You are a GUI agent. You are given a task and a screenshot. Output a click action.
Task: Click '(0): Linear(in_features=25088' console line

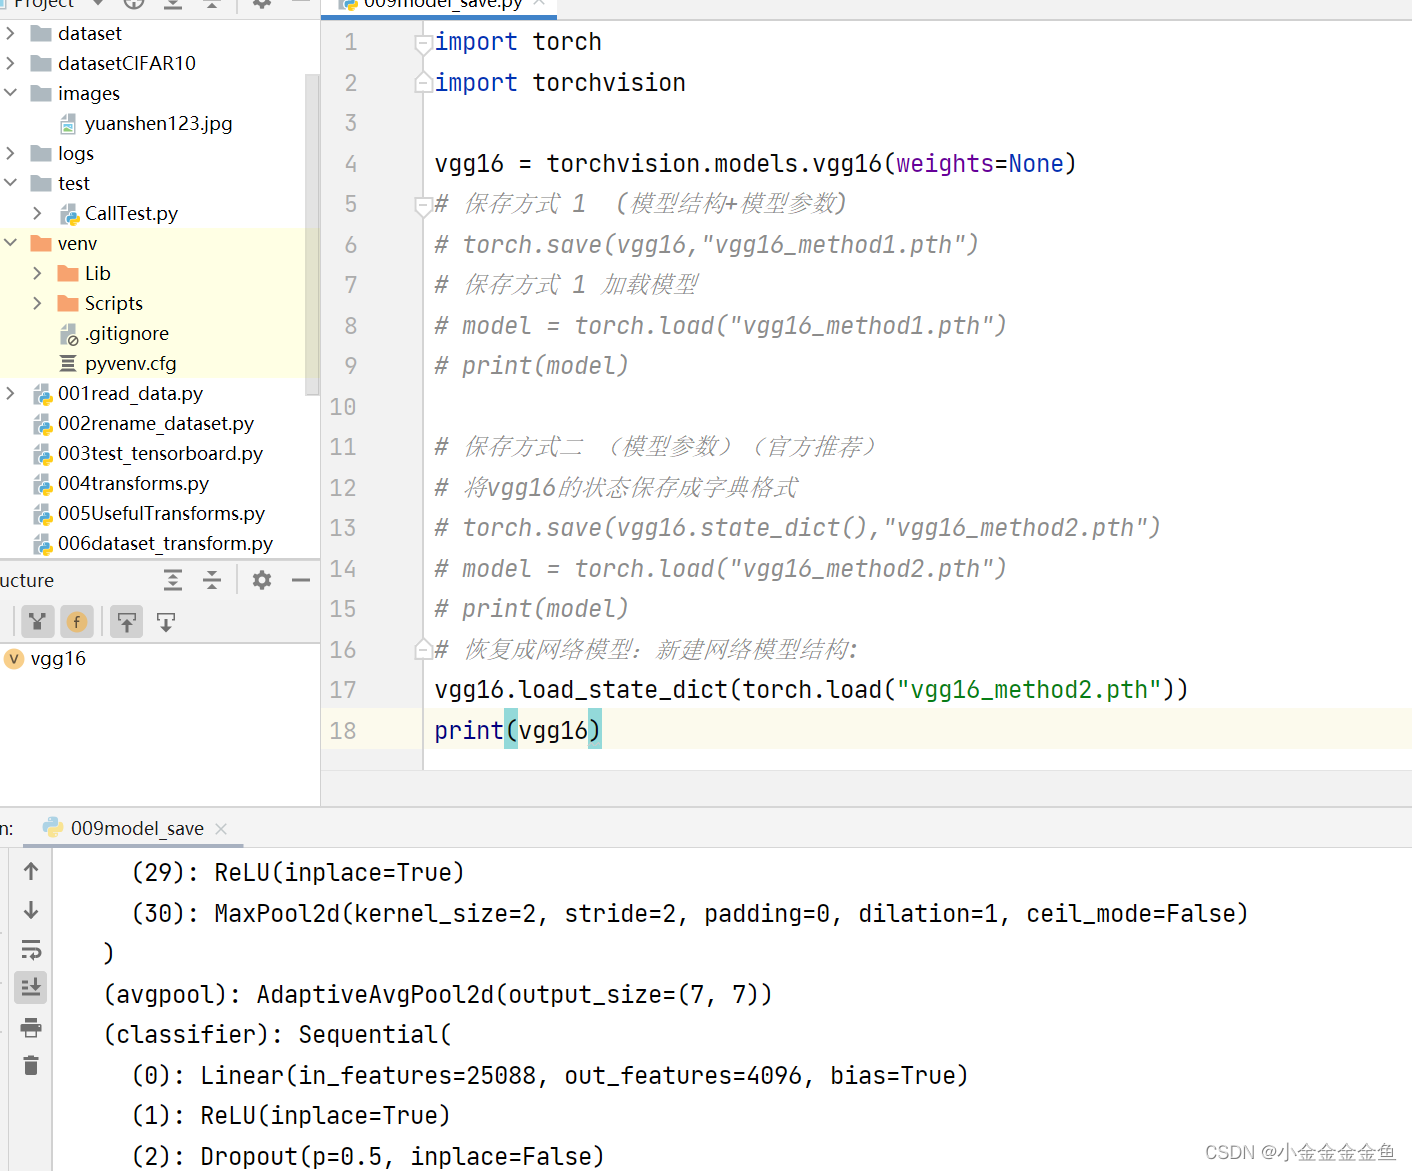[549, 1076]
